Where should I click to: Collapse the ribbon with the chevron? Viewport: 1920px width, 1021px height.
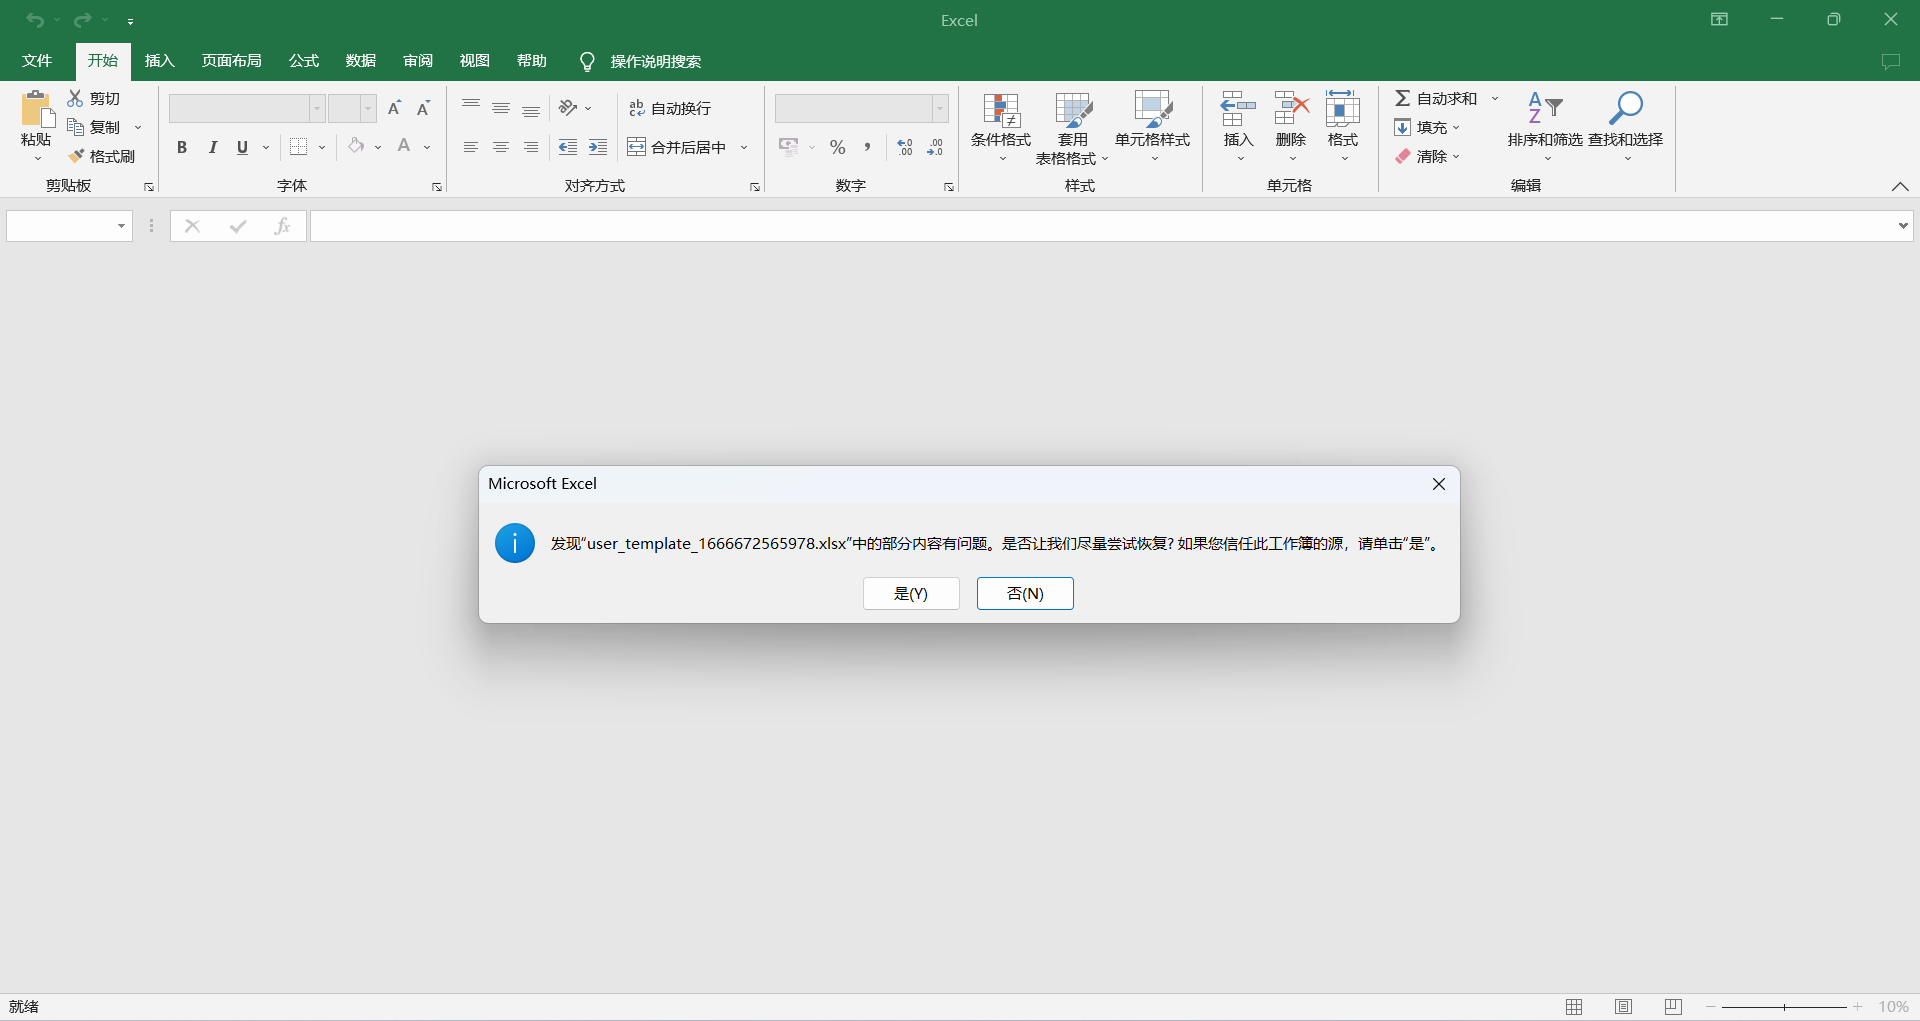(x=1900, y=186)
